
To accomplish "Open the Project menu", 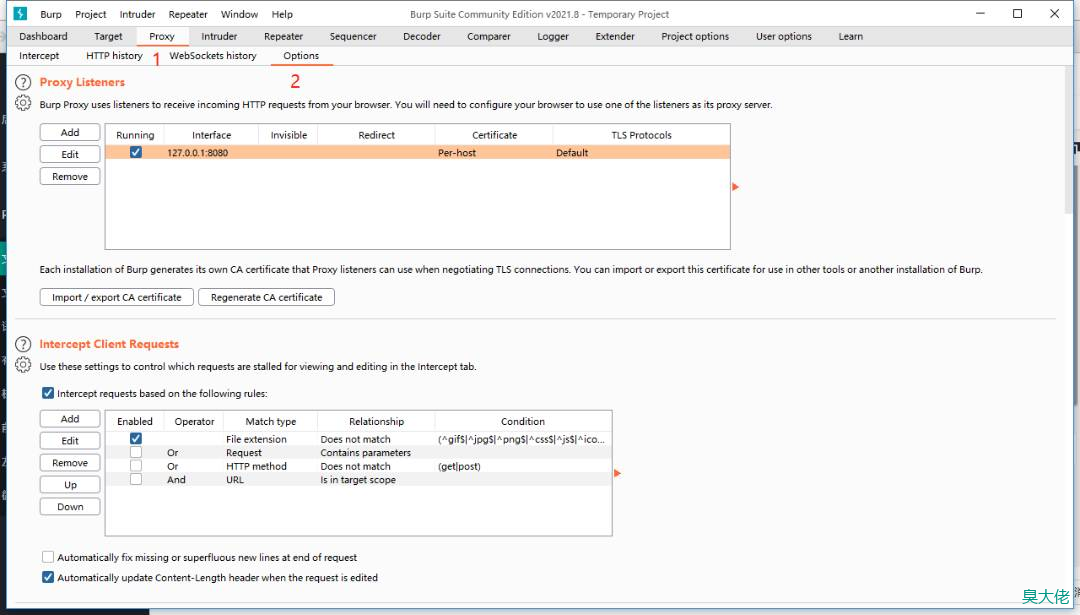I will pyautogui.click(x=91, y=14).
